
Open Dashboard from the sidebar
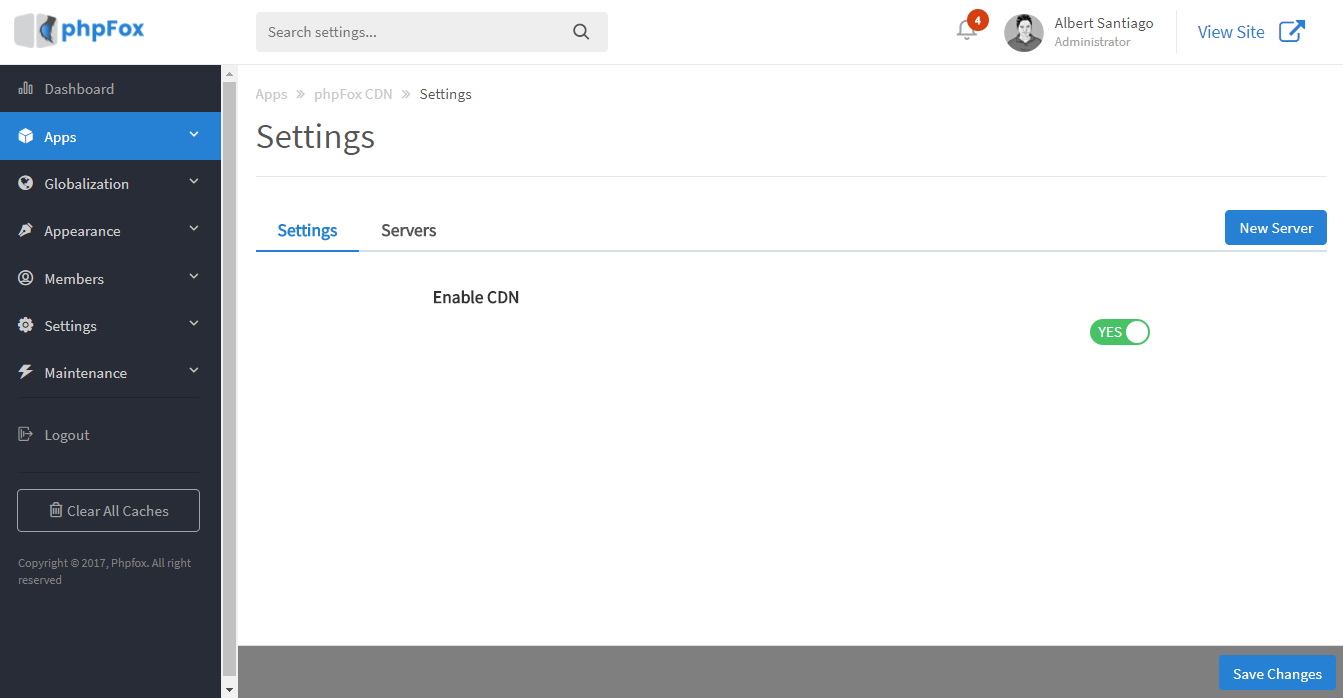tap(110, 89)
